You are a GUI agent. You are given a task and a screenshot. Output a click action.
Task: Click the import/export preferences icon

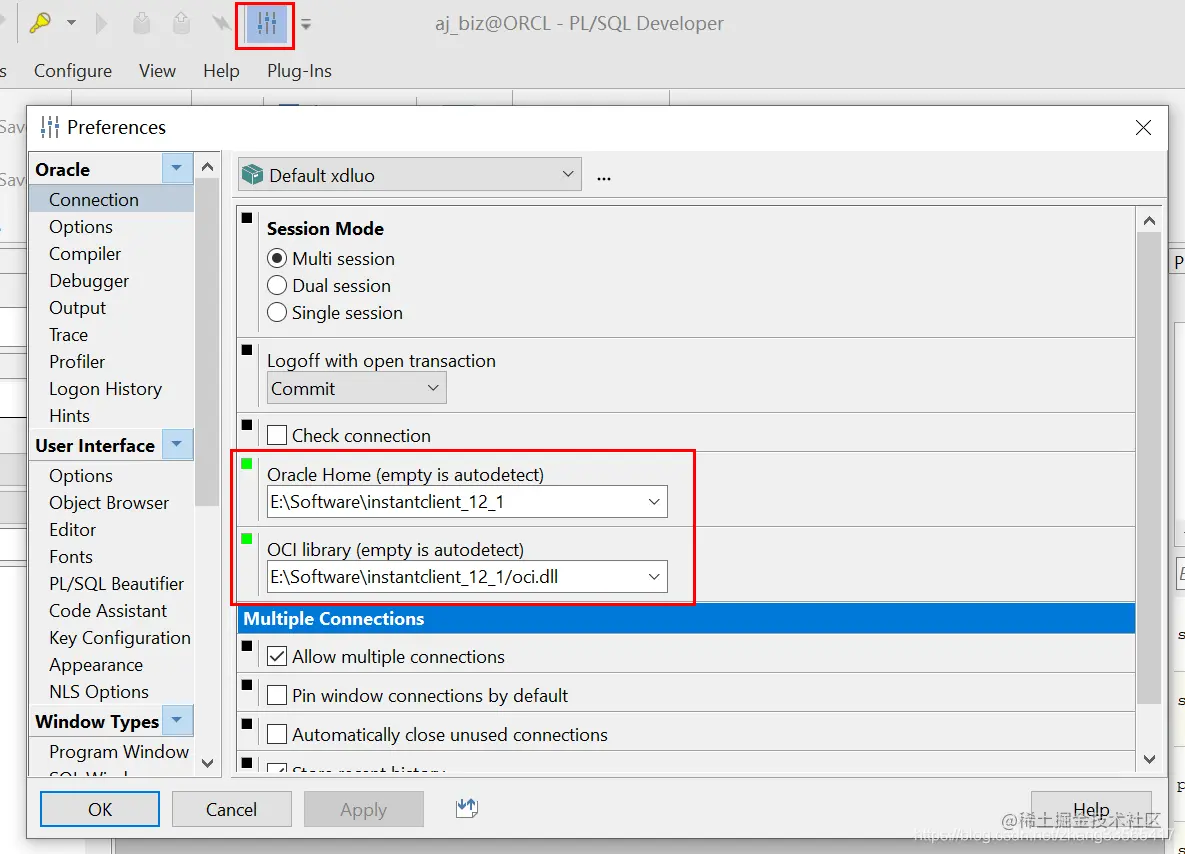pos(467,808)
